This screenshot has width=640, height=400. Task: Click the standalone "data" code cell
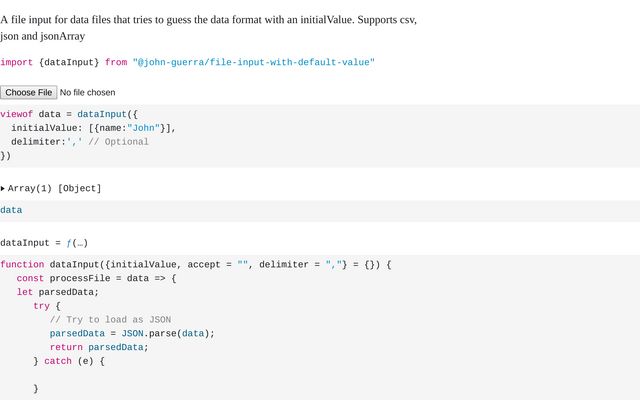(11, 210)
